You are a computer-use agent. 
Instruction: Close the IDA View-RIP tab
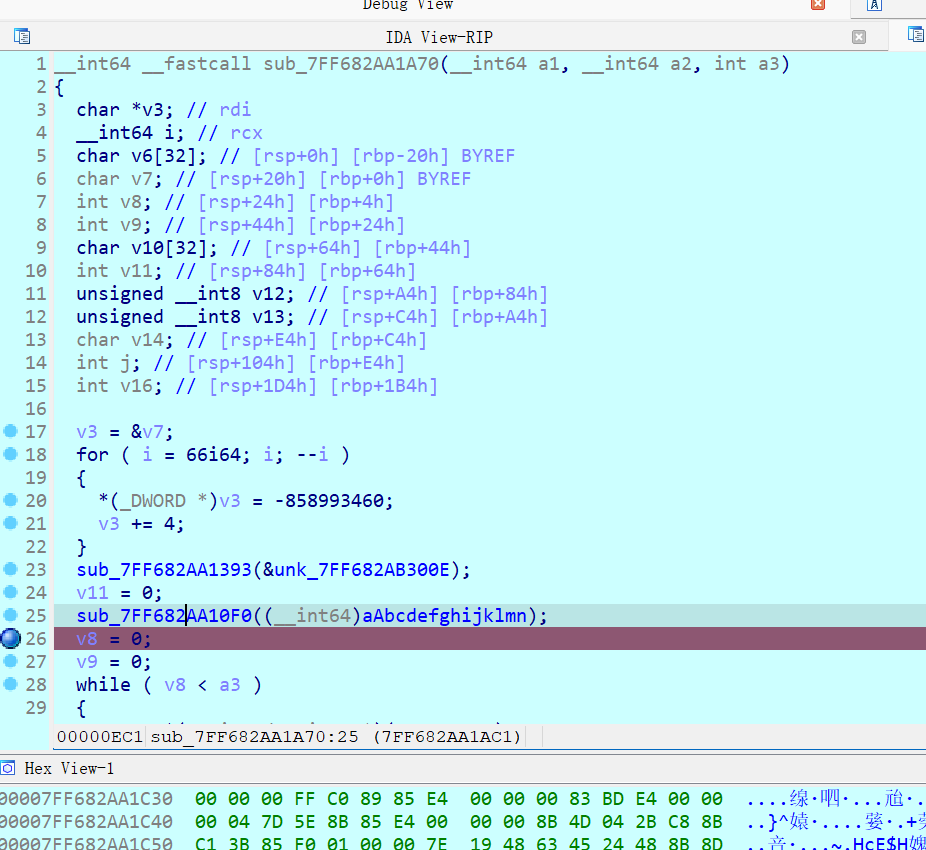pyautogui.click(x=859, y=37)
